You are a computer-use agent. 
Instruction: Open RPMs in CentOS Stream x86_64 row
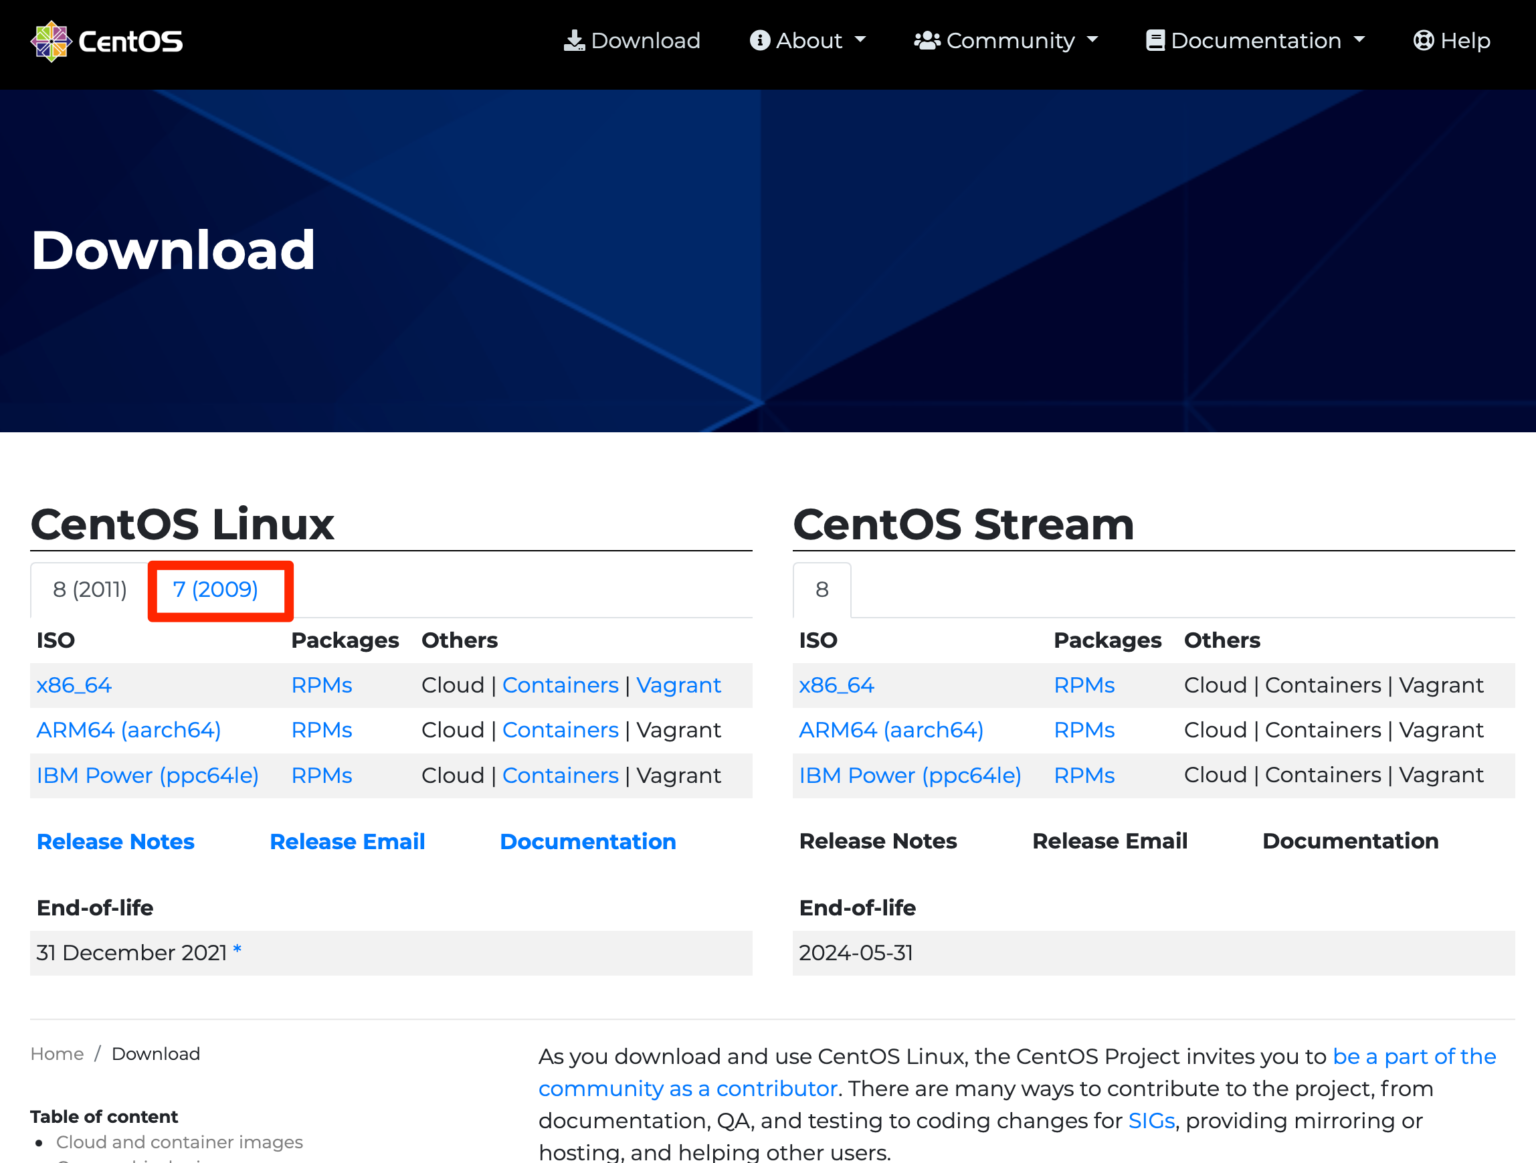point(1085,686)
